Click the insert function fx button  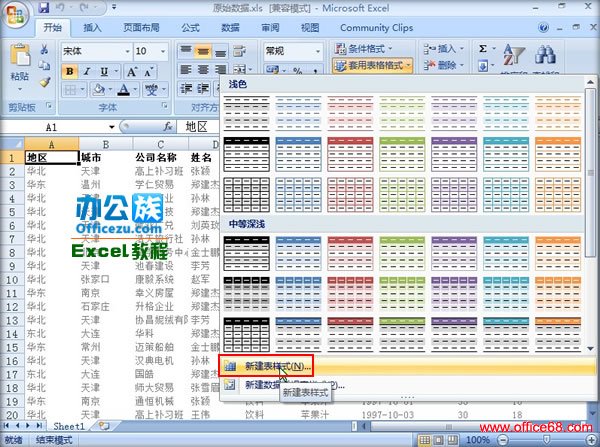coord(168,127)
